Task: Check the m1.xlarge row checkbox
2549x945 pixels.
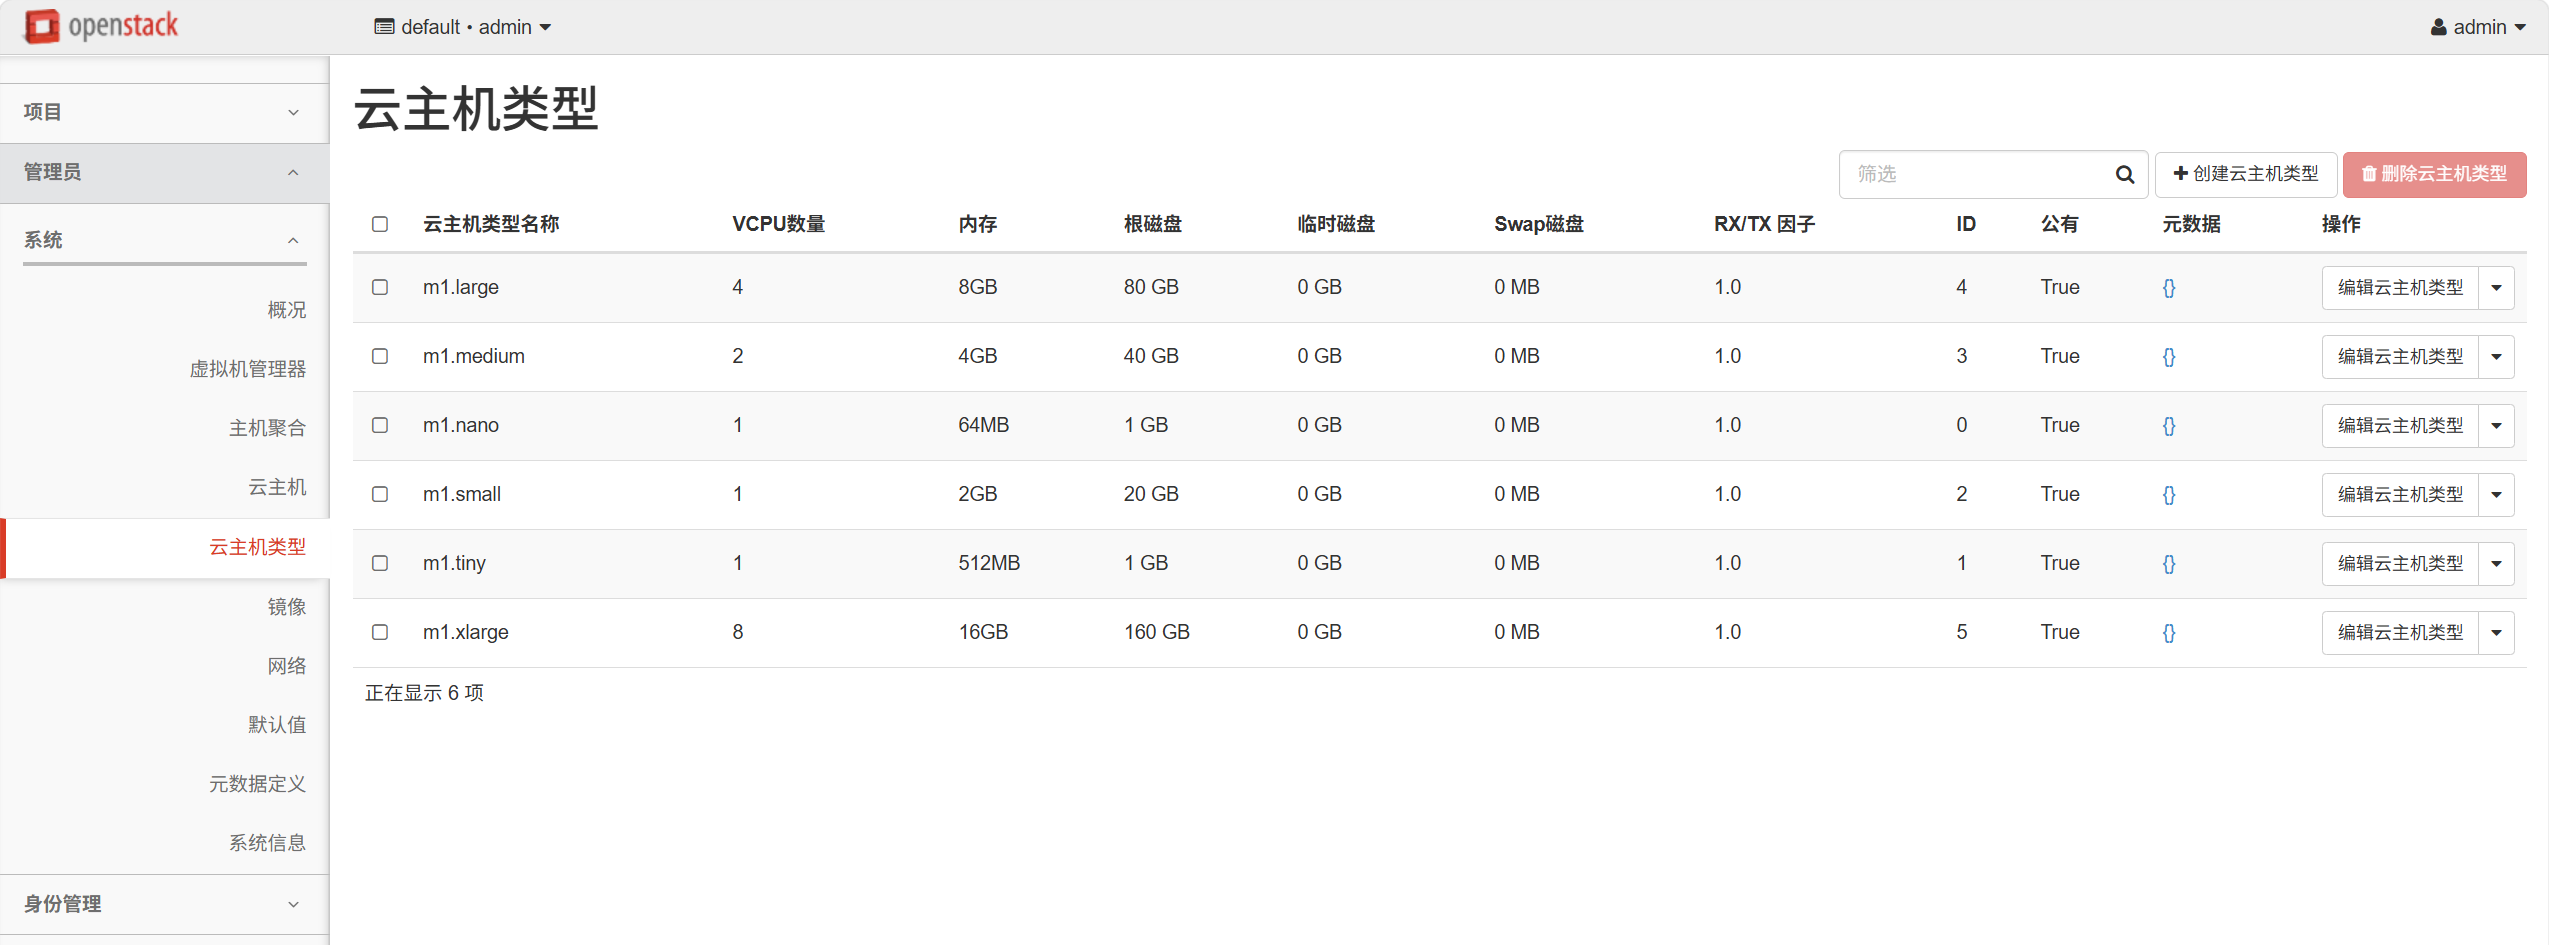Action: tap(380, 632)
